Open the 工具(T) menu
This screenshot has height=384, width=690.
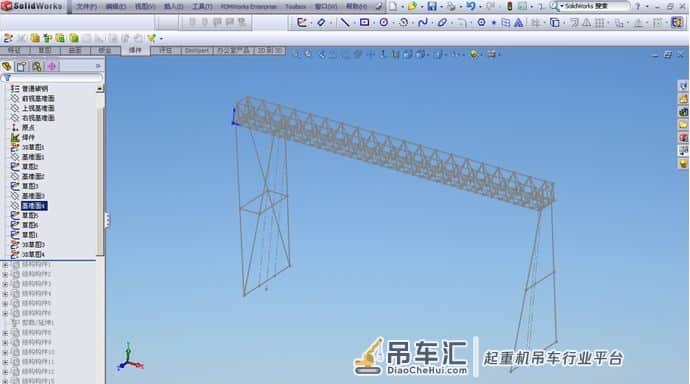pos(202,7)
